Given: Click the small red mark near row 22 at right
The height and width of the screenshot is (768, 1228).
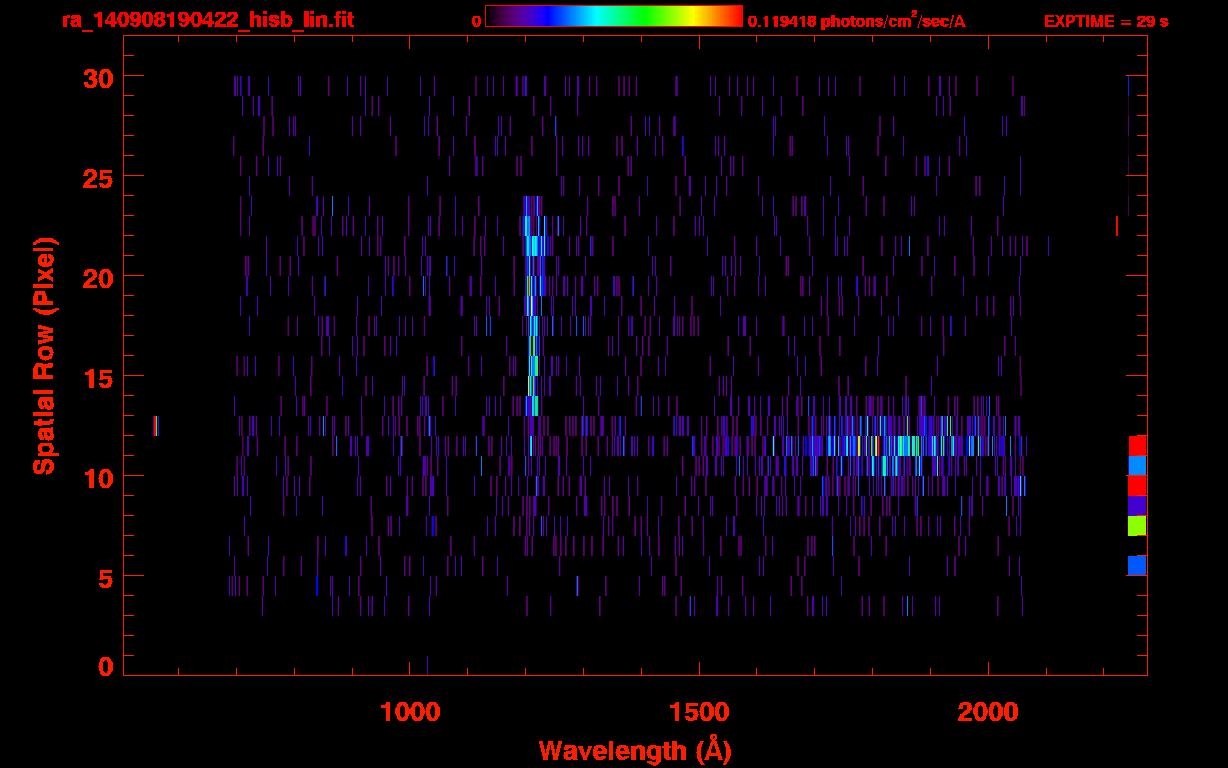Looking at the screenshot, I should click(1117, 227).
